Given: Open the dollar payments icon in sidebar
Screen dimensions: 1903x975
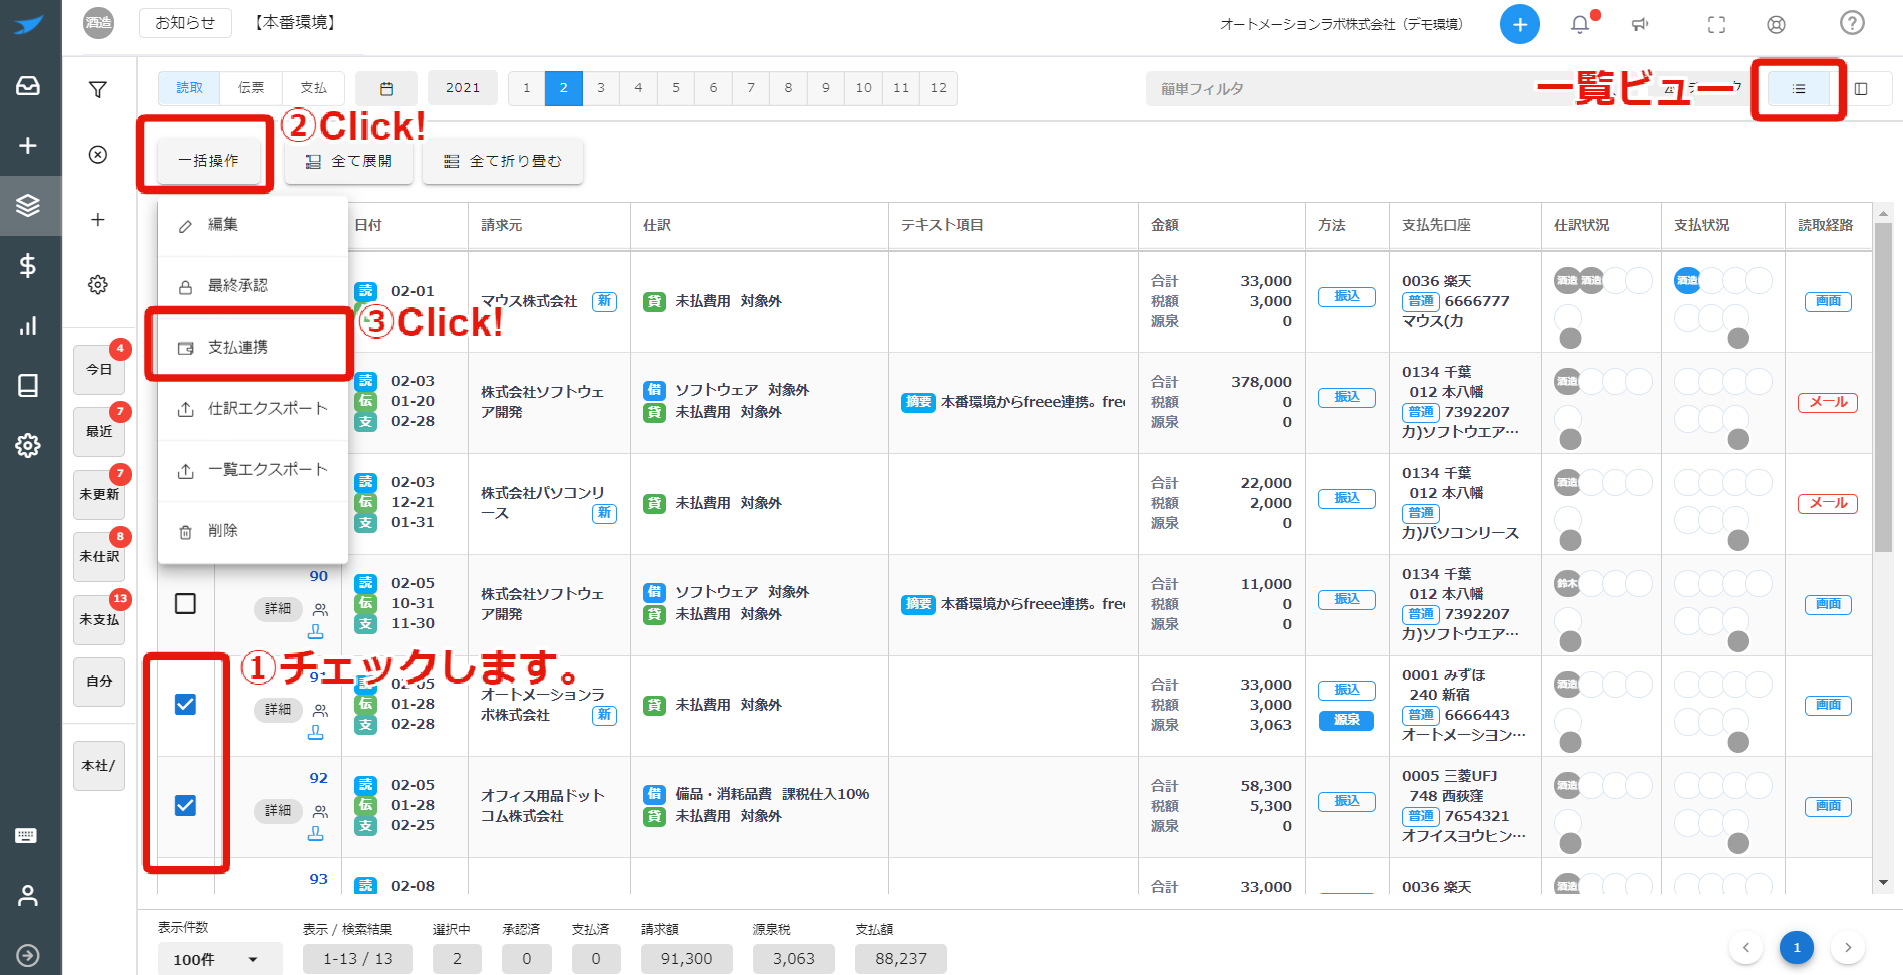Looking at the screenshot, I should pyautogui.click(x=28, y=265).
